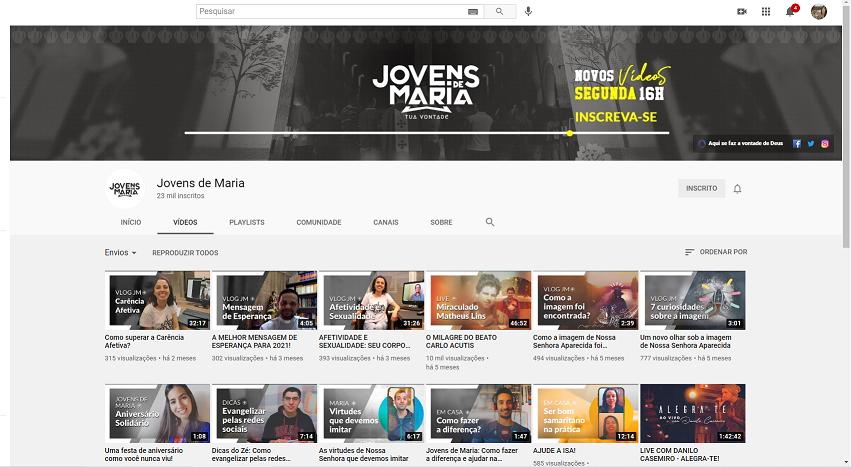Viewport: 851px width, 467px height.
Task: Open the user account avatar menu
Action: [x=818, y=11]
